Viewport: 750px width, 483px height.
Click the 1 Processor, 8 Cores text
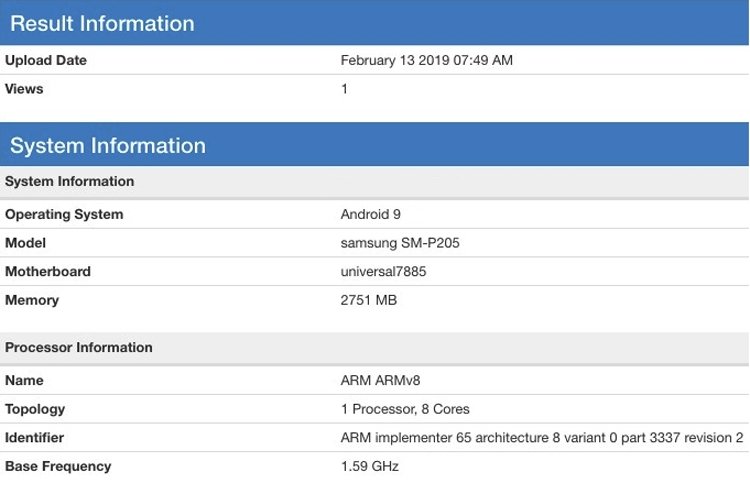[405, 409]
